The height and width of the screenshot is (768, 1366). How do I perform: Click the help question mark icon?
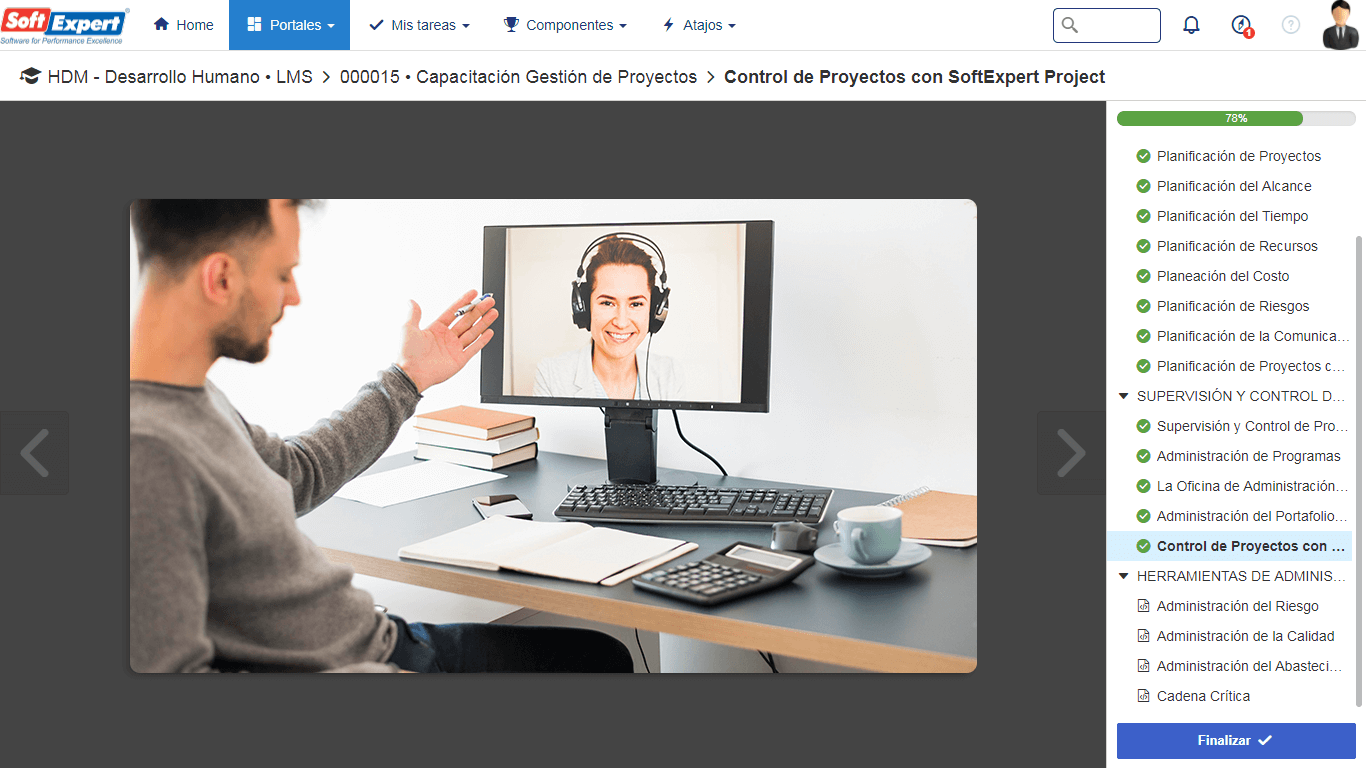coord(1291,25)
